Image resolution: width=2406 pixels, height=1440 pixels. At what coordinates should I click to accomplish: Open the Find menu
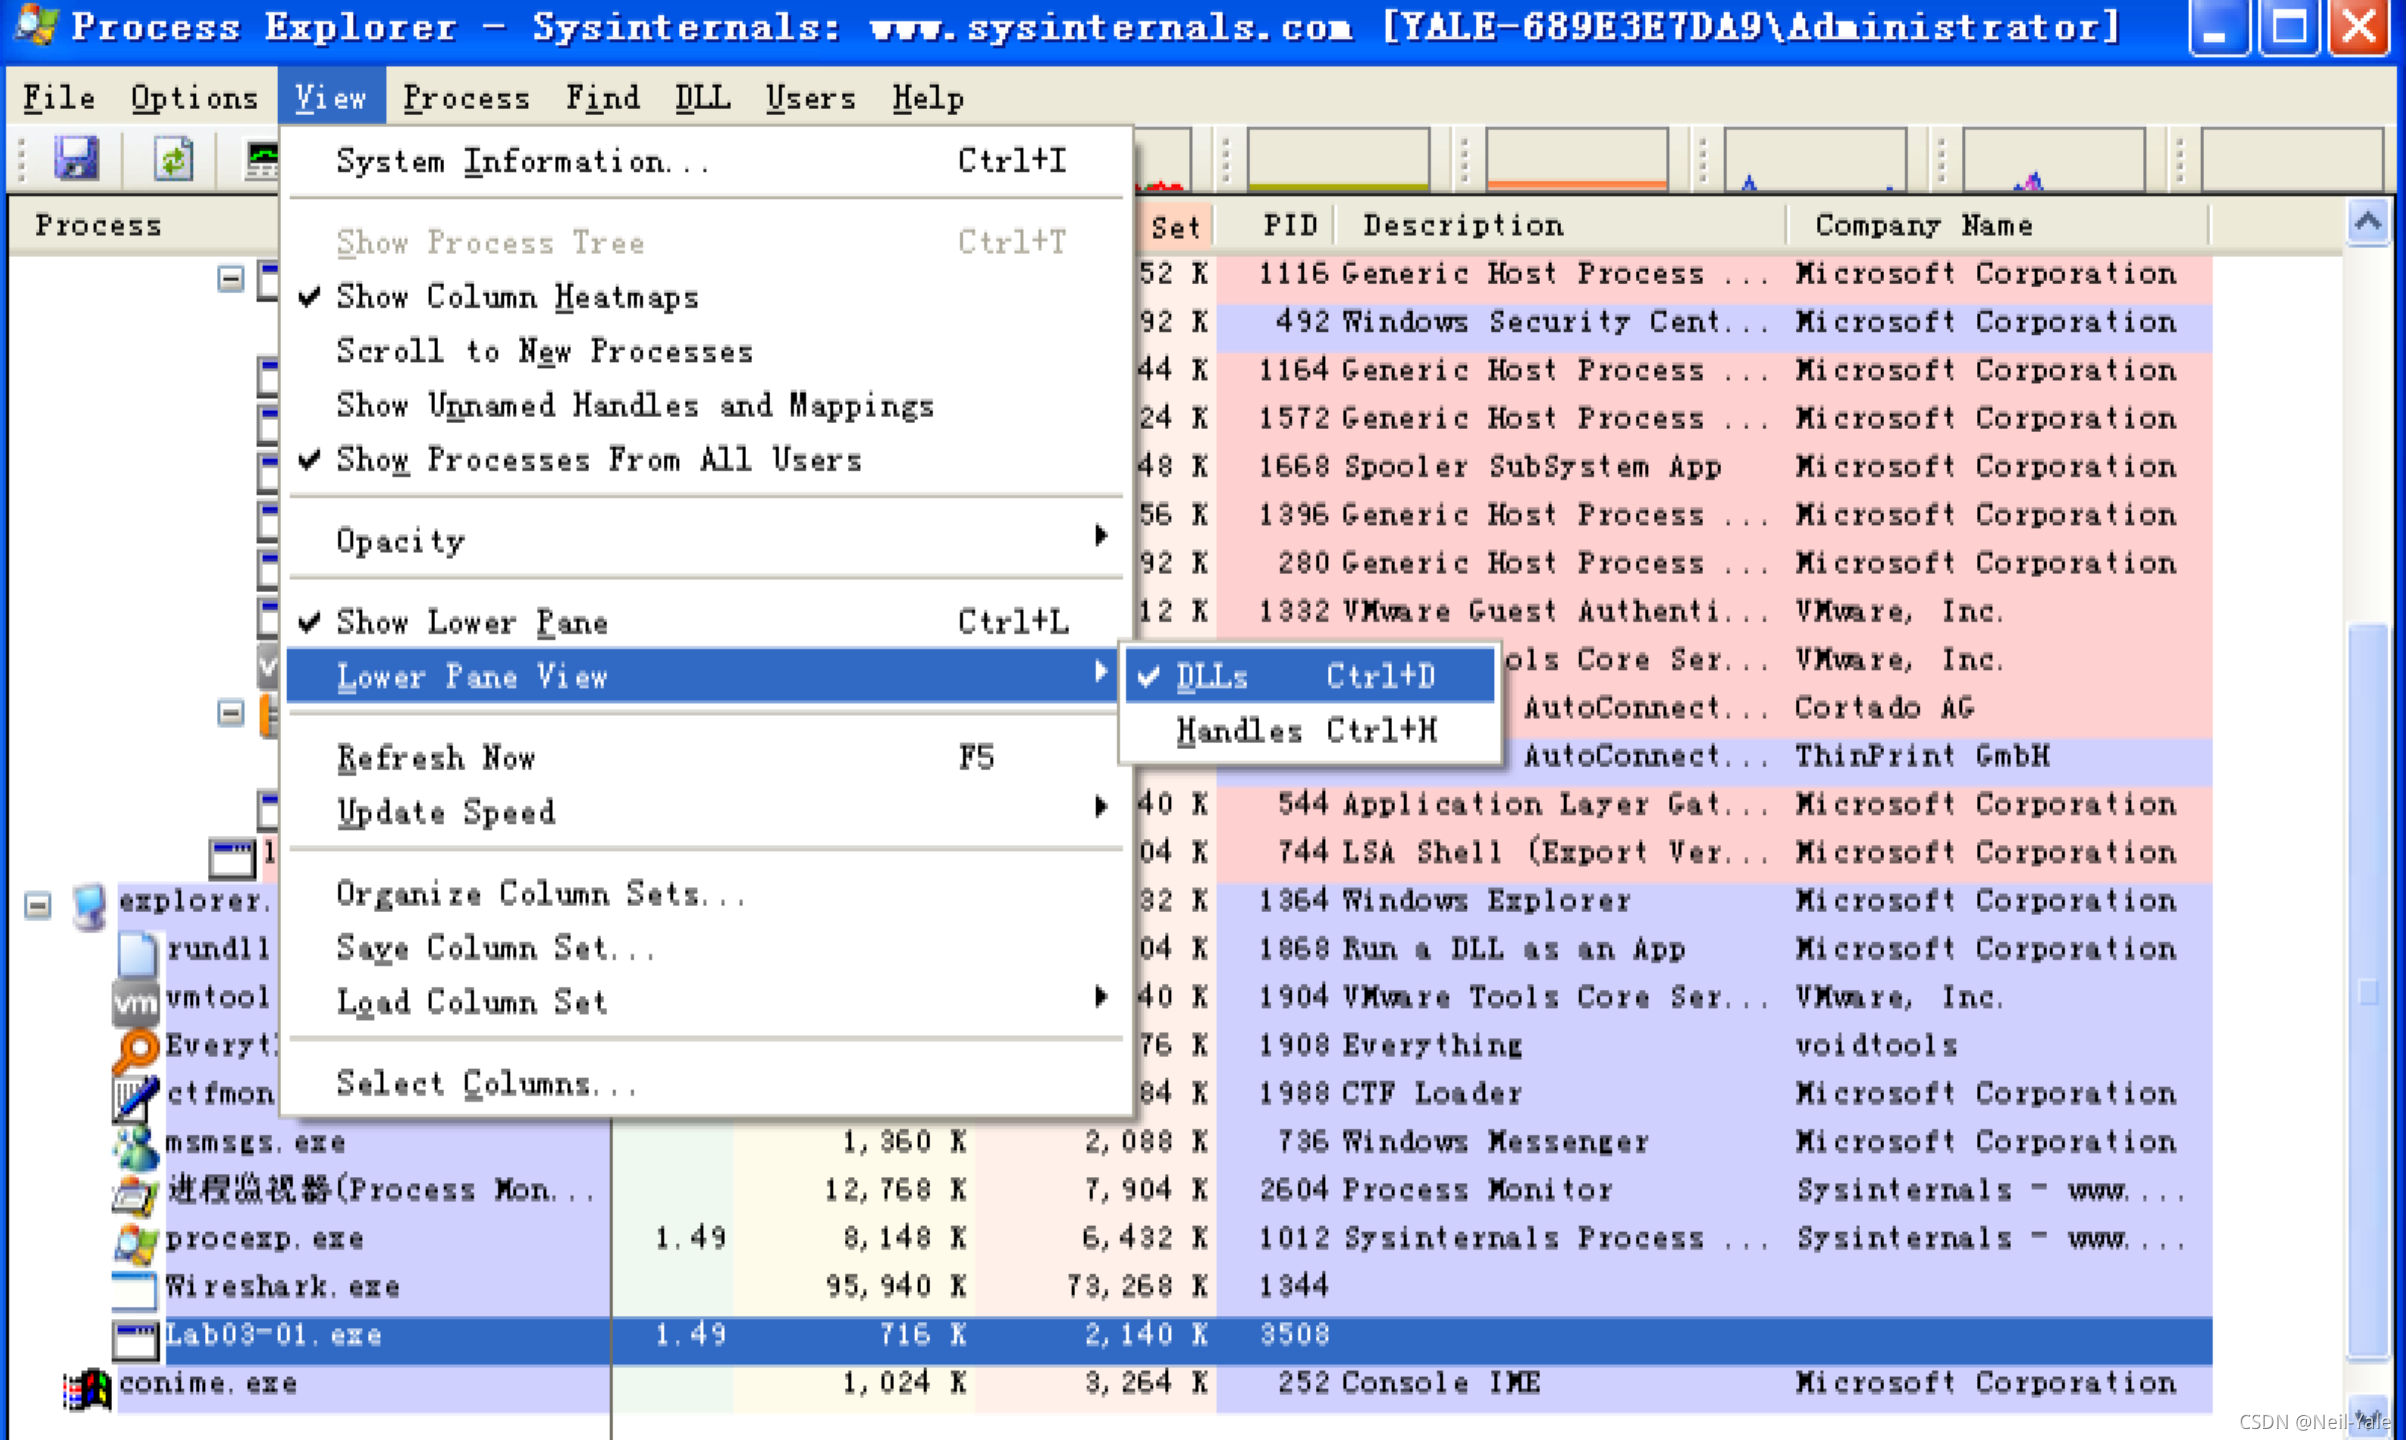[603, 98]
